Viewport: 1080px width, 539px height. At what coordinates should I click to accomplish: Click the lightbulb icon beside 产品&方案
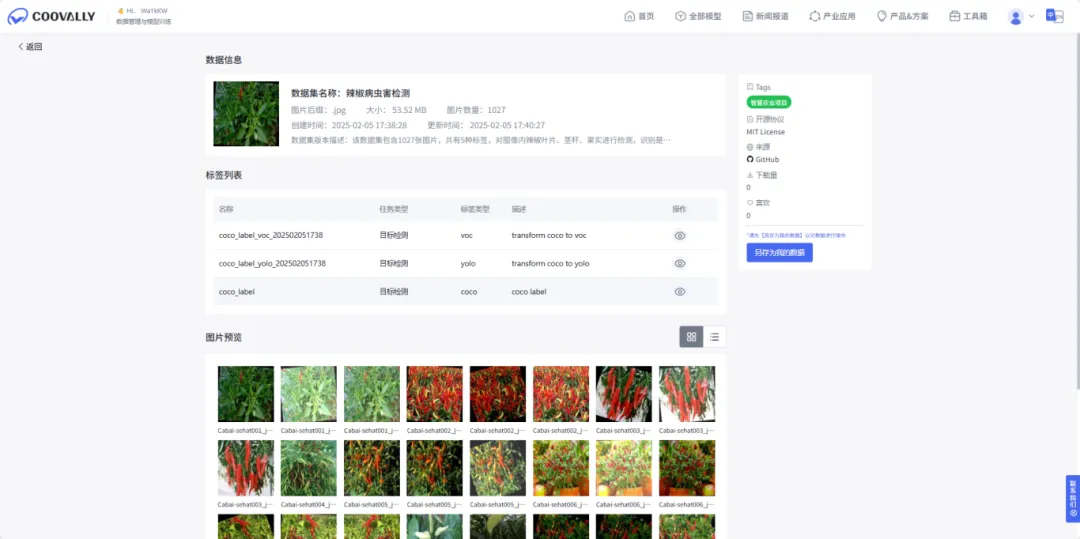[882, 16]
